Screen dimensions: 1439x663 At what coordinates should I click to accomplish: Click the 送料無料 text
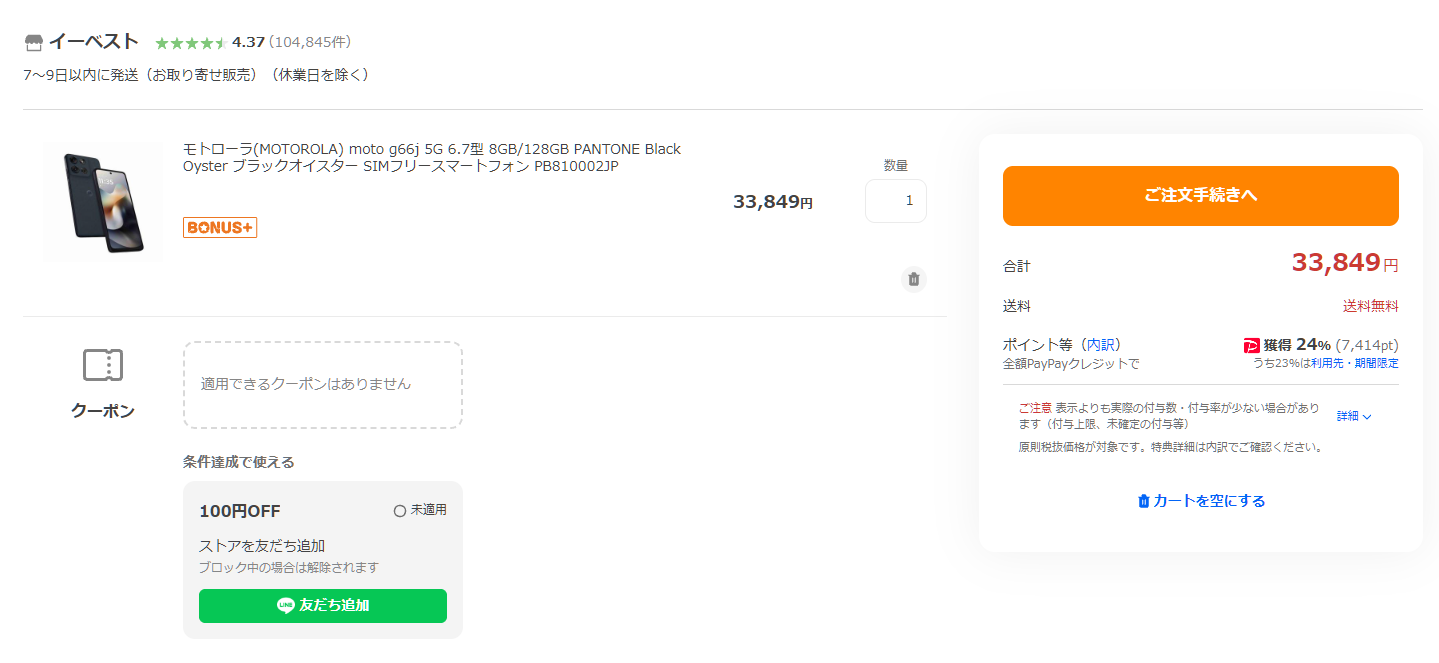[1371, 306]
